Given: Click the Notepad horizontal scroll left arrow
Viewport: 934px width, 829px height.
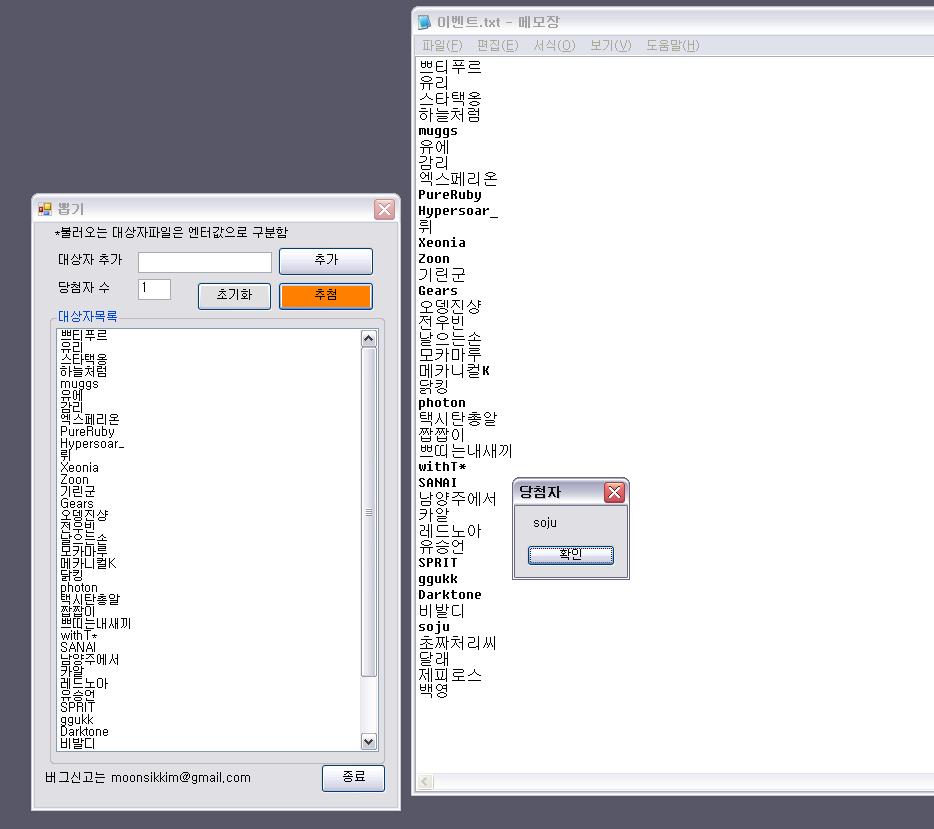Looking at the screenshot, I should point(425,781).
